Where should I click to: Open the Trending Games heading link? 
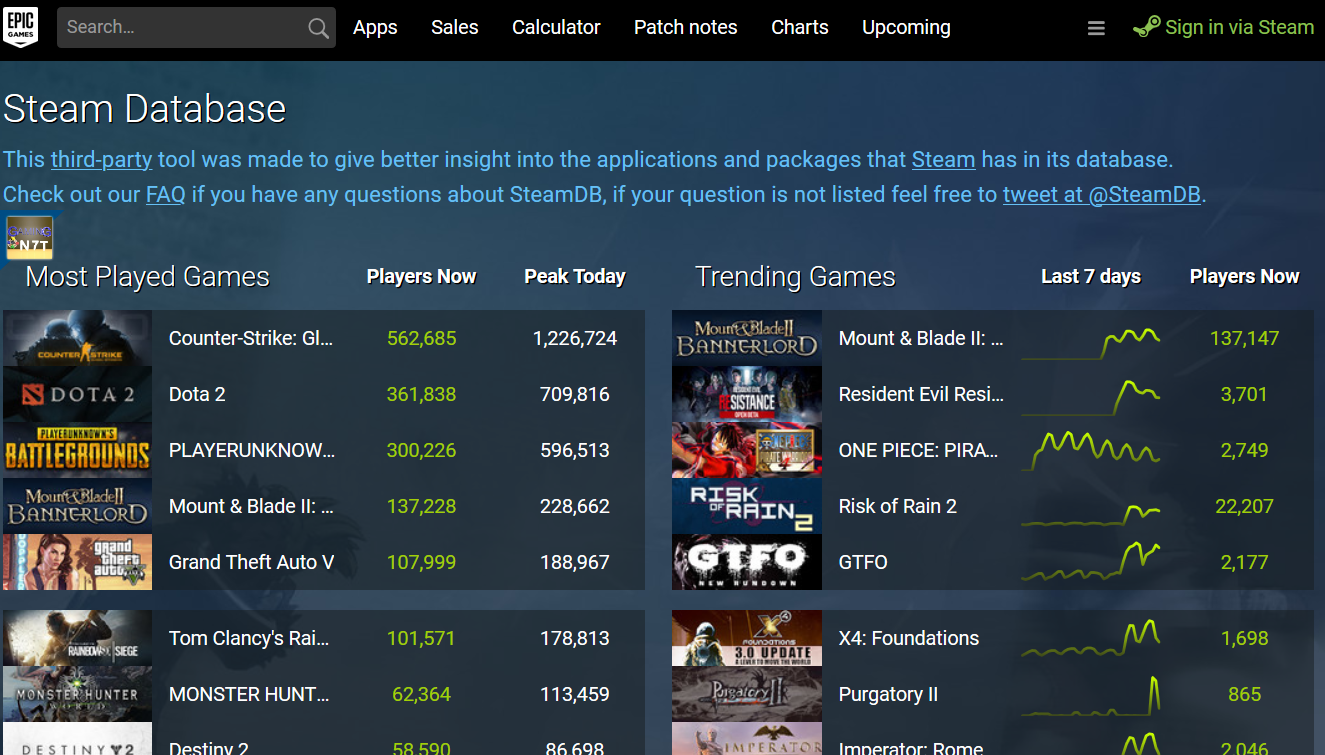coord(795,277)
